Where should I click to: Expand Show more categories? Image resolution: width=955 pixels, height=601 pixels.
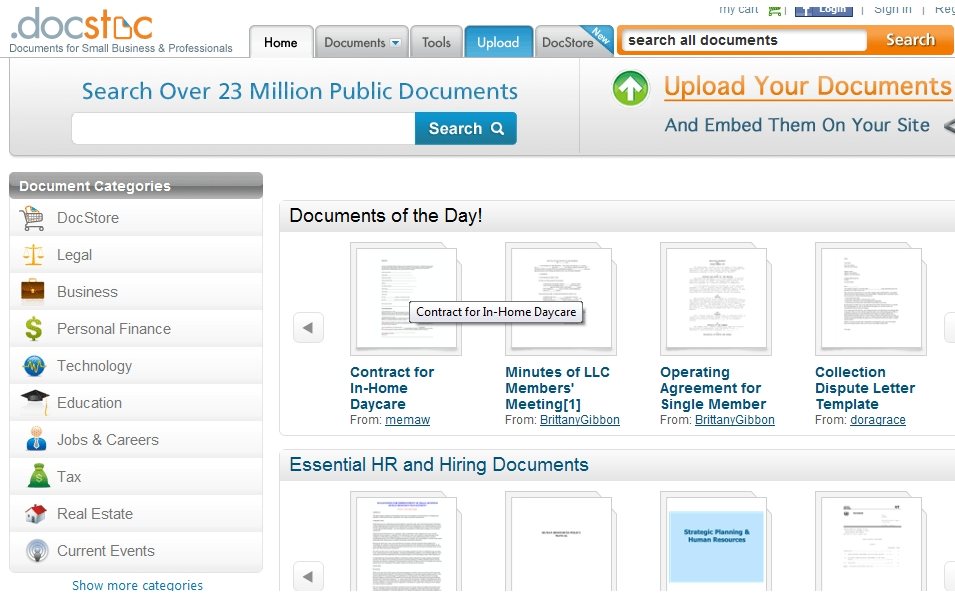tap(137, 585)
